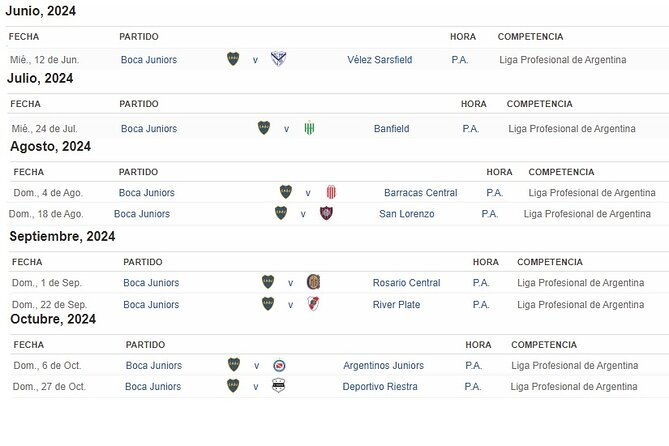Open the River Plate team link
Image resolution: width=669 pixels, height=446 pixels.
click(396, 305)
